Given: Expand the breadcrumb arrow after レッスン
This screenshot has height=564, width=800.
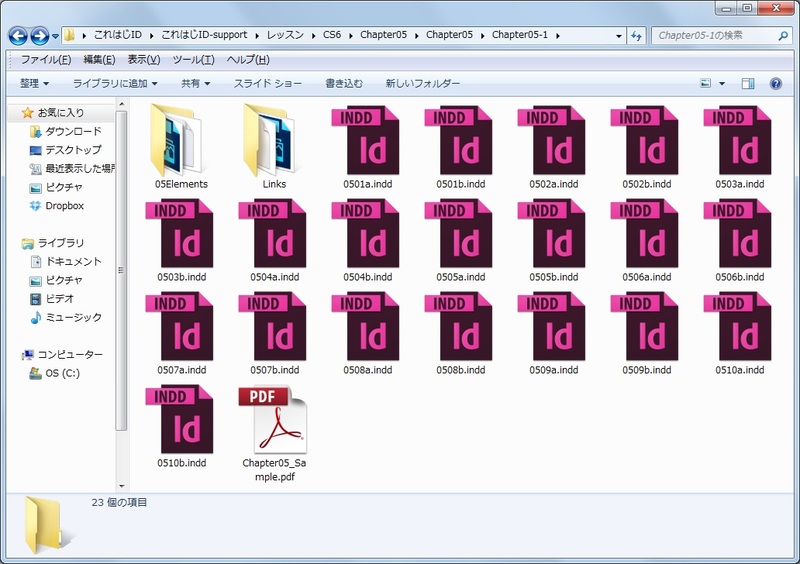Looking at the screenshot, I should pos(313,35).
